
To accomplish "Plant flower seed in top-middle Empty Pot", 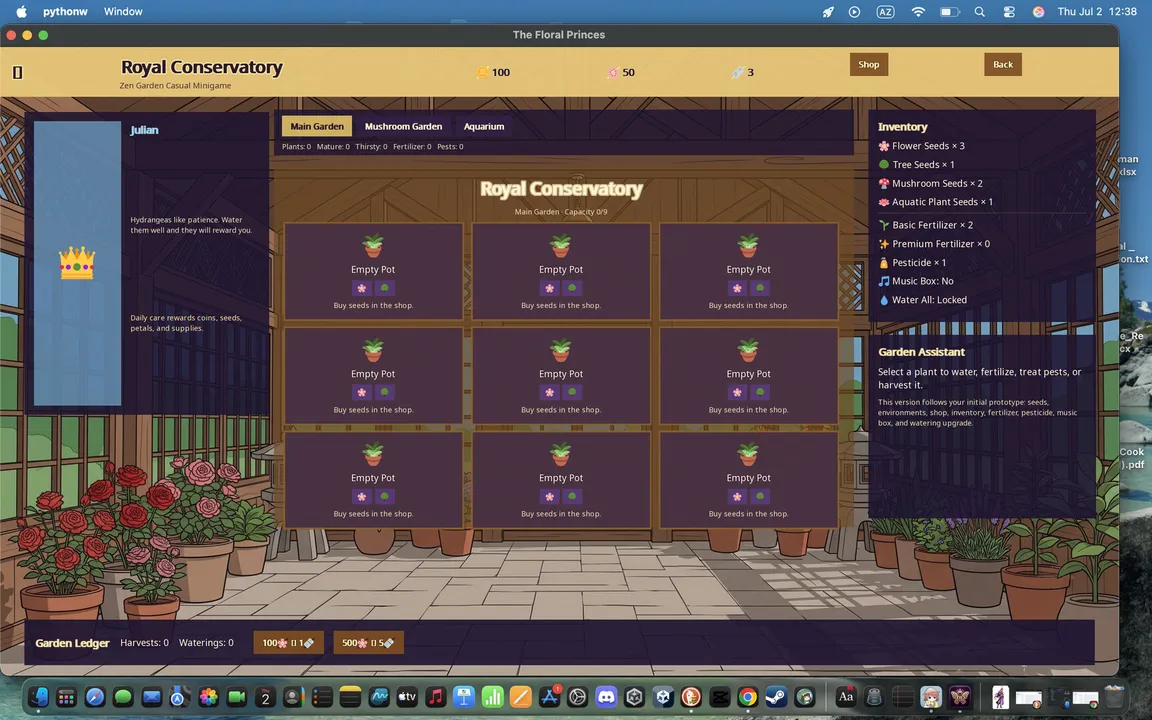I will tap(550, 288).
